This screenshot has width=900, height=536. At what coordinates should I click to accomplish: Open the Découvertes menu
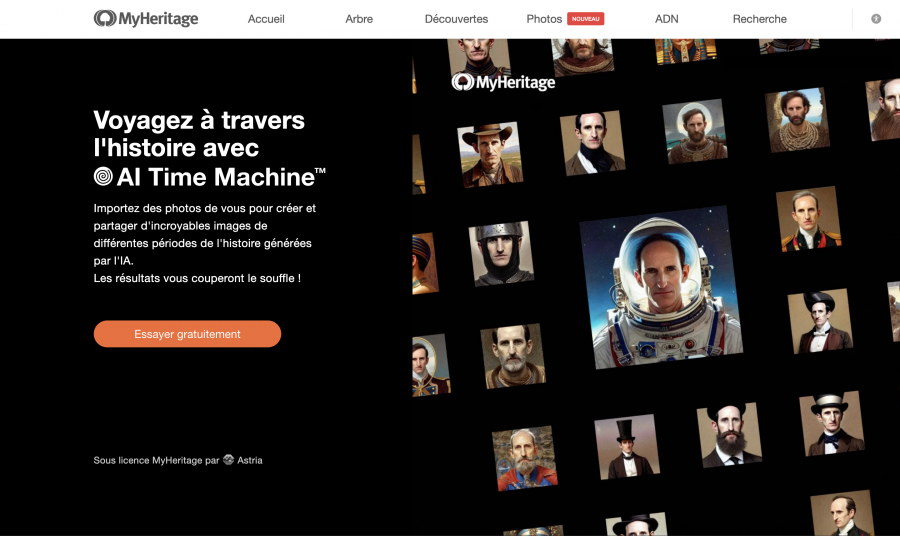point(456,19)
